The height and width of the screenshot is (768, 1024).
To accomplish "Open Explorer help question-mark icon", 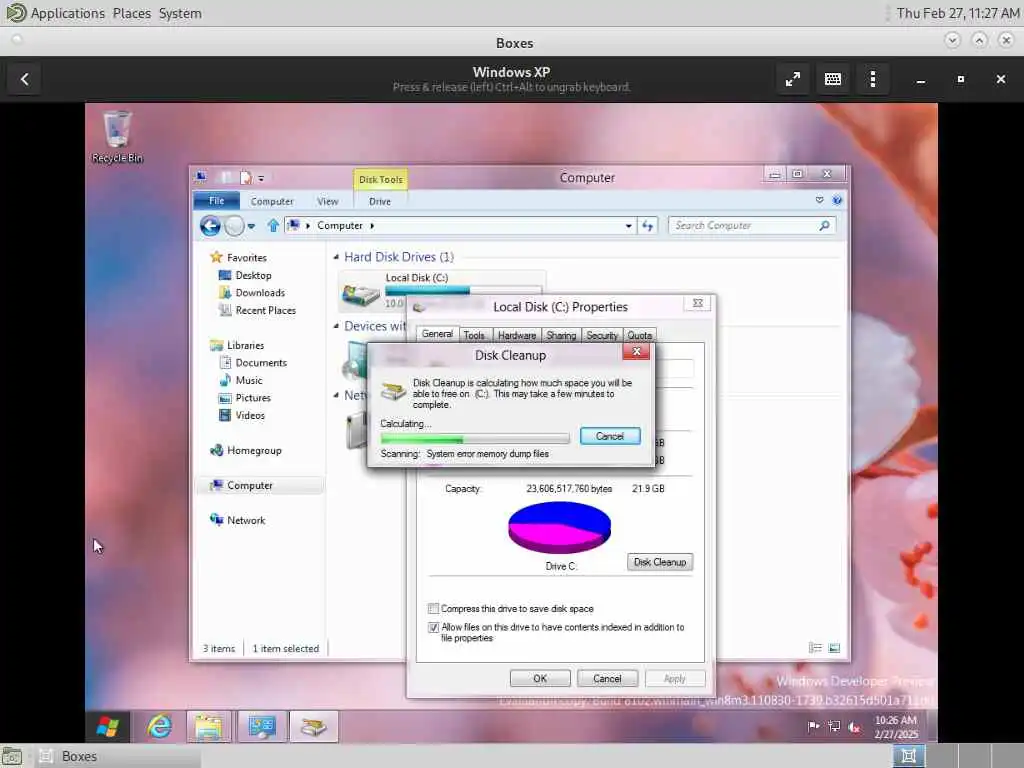I will [x=837, y=200].
